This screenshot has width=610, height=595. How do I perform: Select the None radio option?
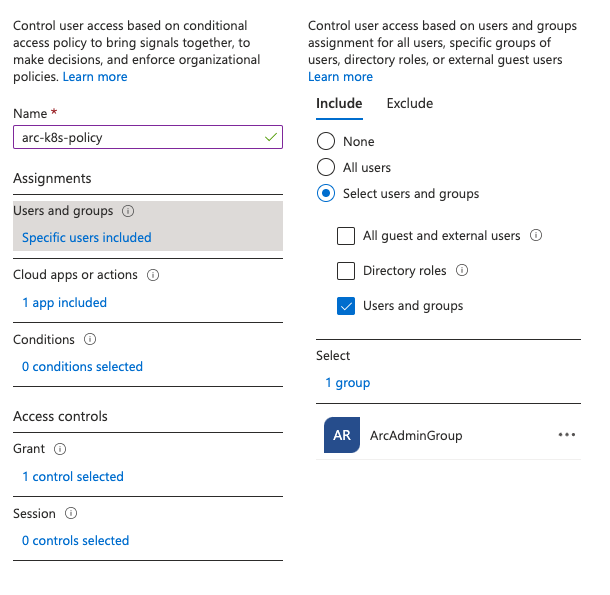click(x=326, y=142)
